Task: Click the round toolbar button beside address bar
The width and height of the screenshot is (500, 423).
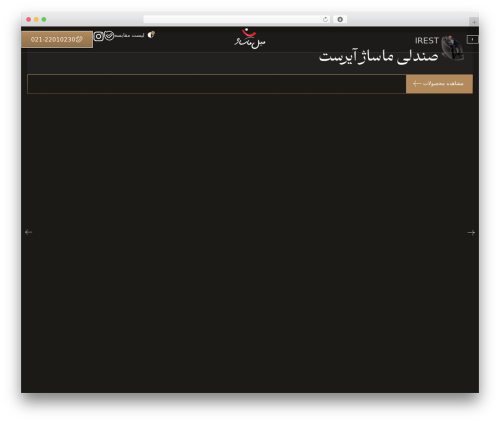Action: pos(340,19)
